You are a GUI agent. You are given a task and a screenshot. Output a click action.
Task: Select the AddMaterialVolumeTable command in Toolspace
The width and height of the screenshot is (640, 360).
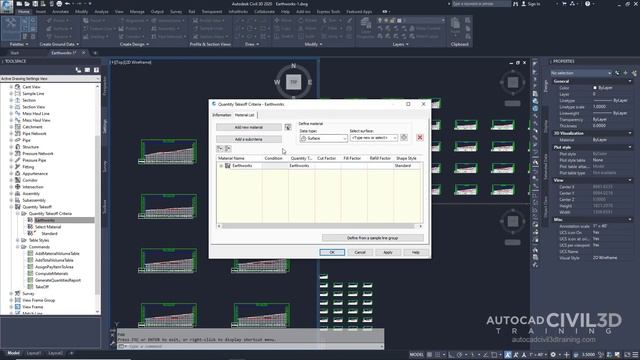(x=57, y=253)
